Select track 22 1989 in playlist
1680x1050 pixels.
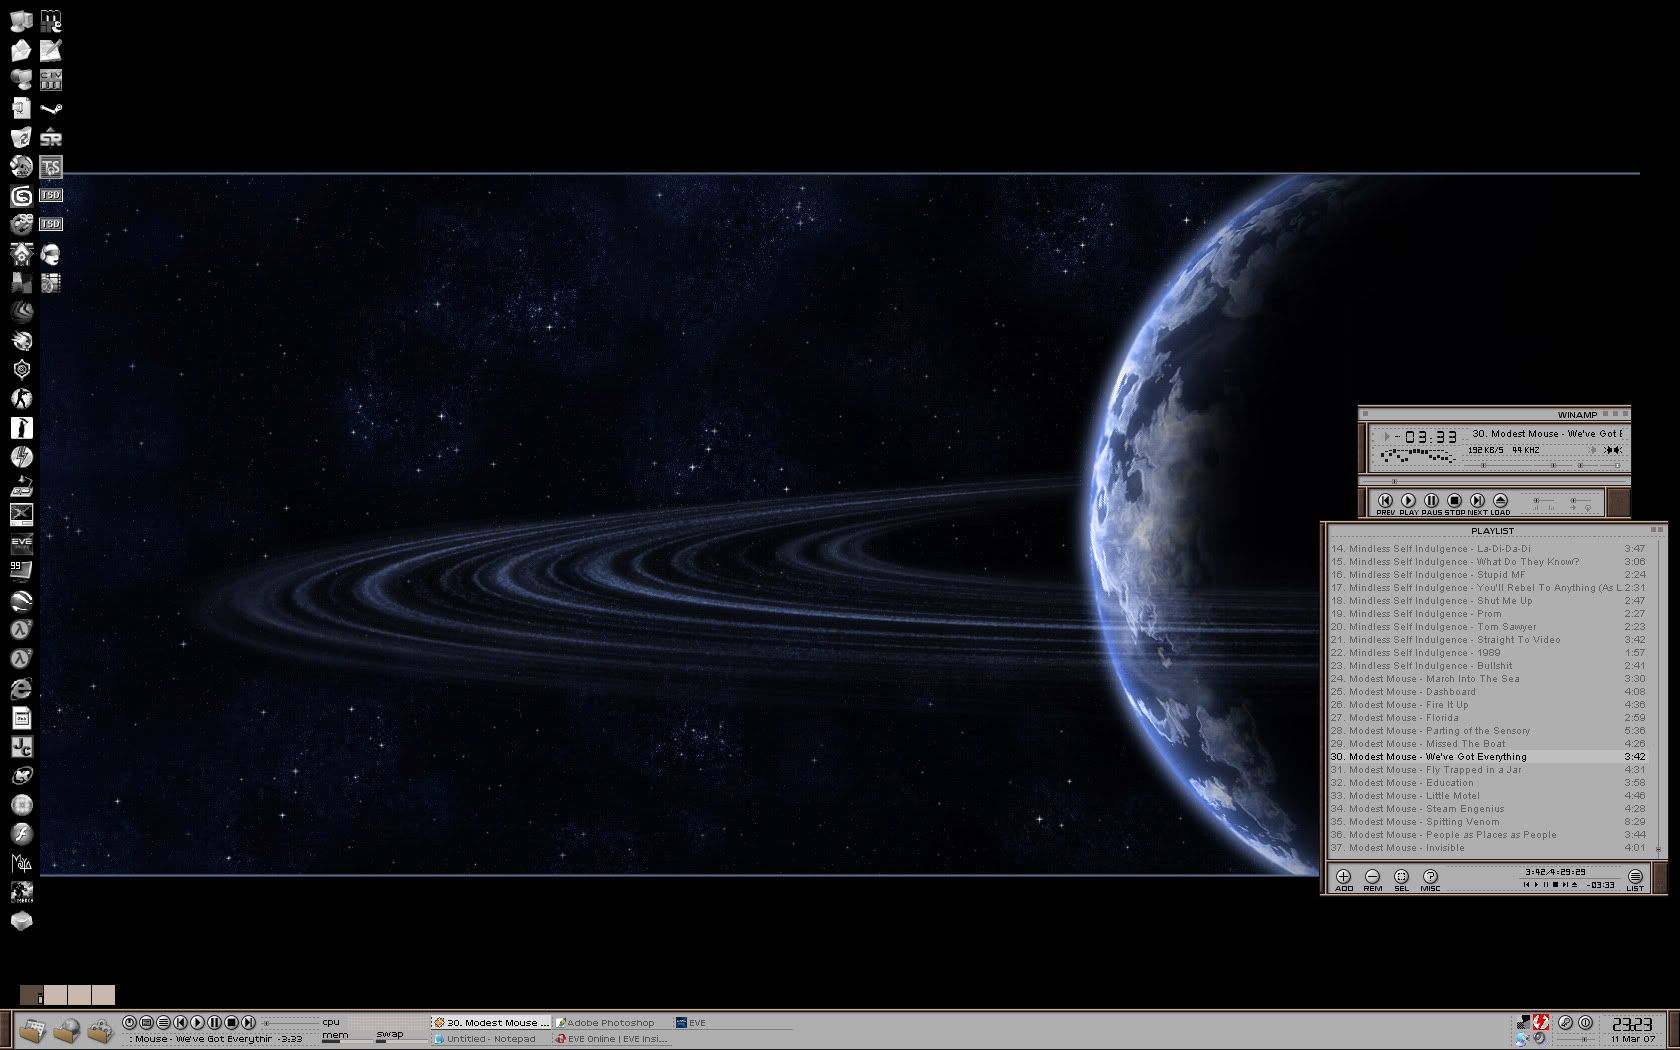pos(1487,653)
